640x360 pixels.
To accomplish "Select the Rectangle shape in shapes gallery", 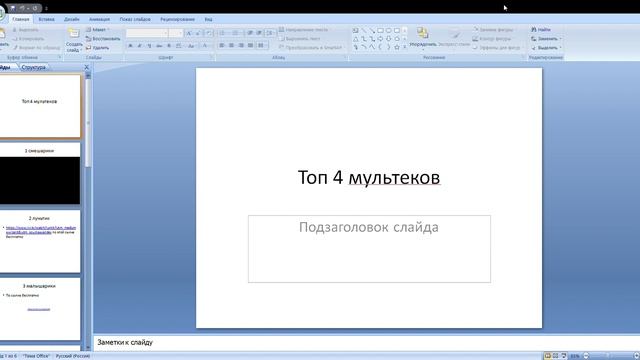I will coord(380,31).
